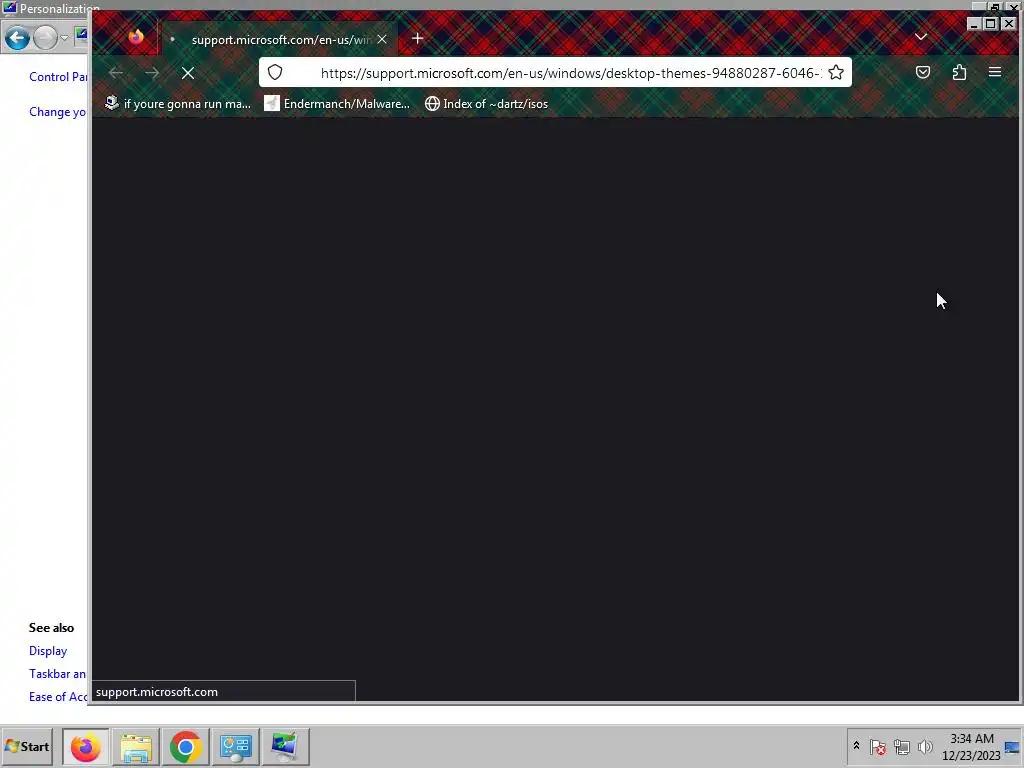Select the support.microsoft.com tab
Viewport: 1024px width, 768px height.
[x=278, y=39]
